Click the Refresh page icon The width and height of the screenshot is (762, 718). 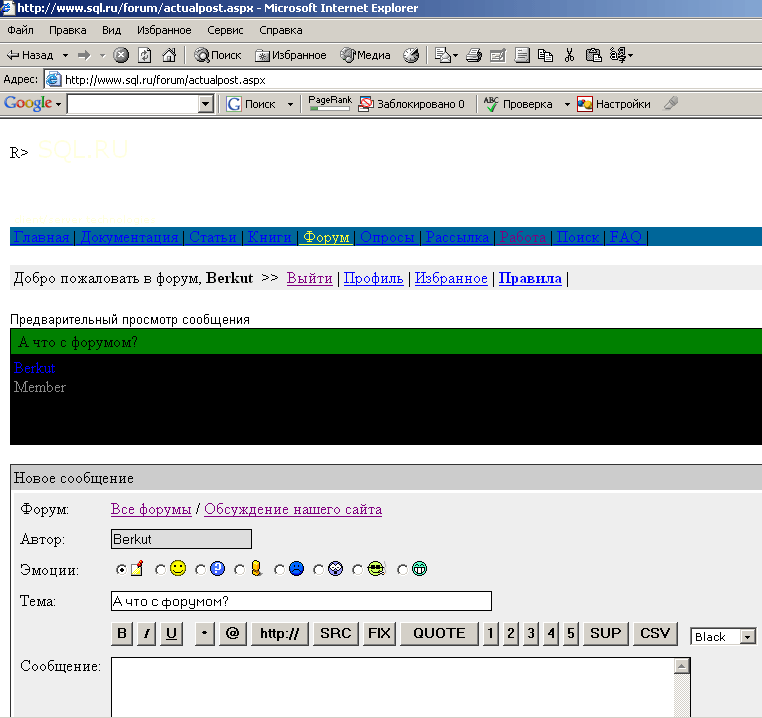click(145, 55)
